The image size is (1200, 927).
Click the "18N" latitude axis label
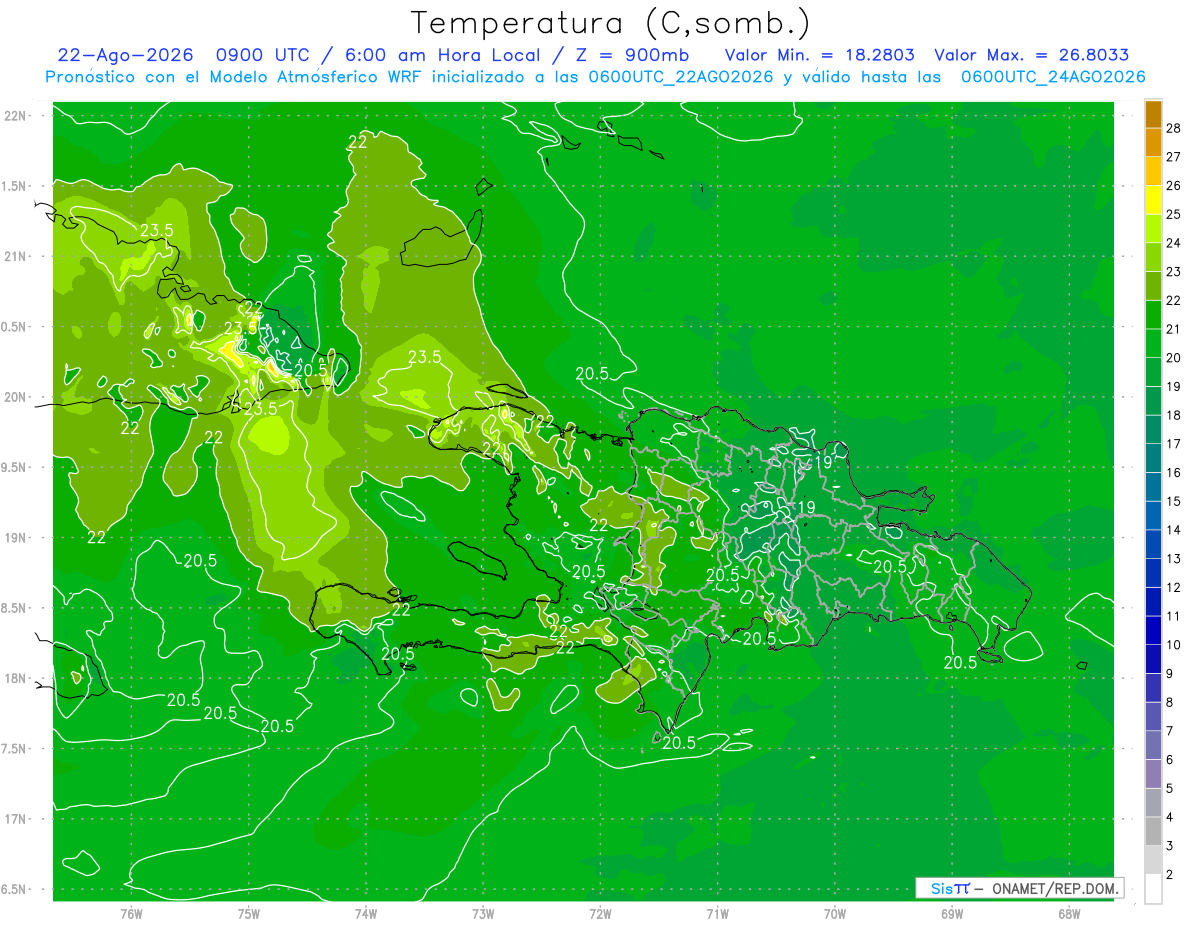tap(15, 678)
